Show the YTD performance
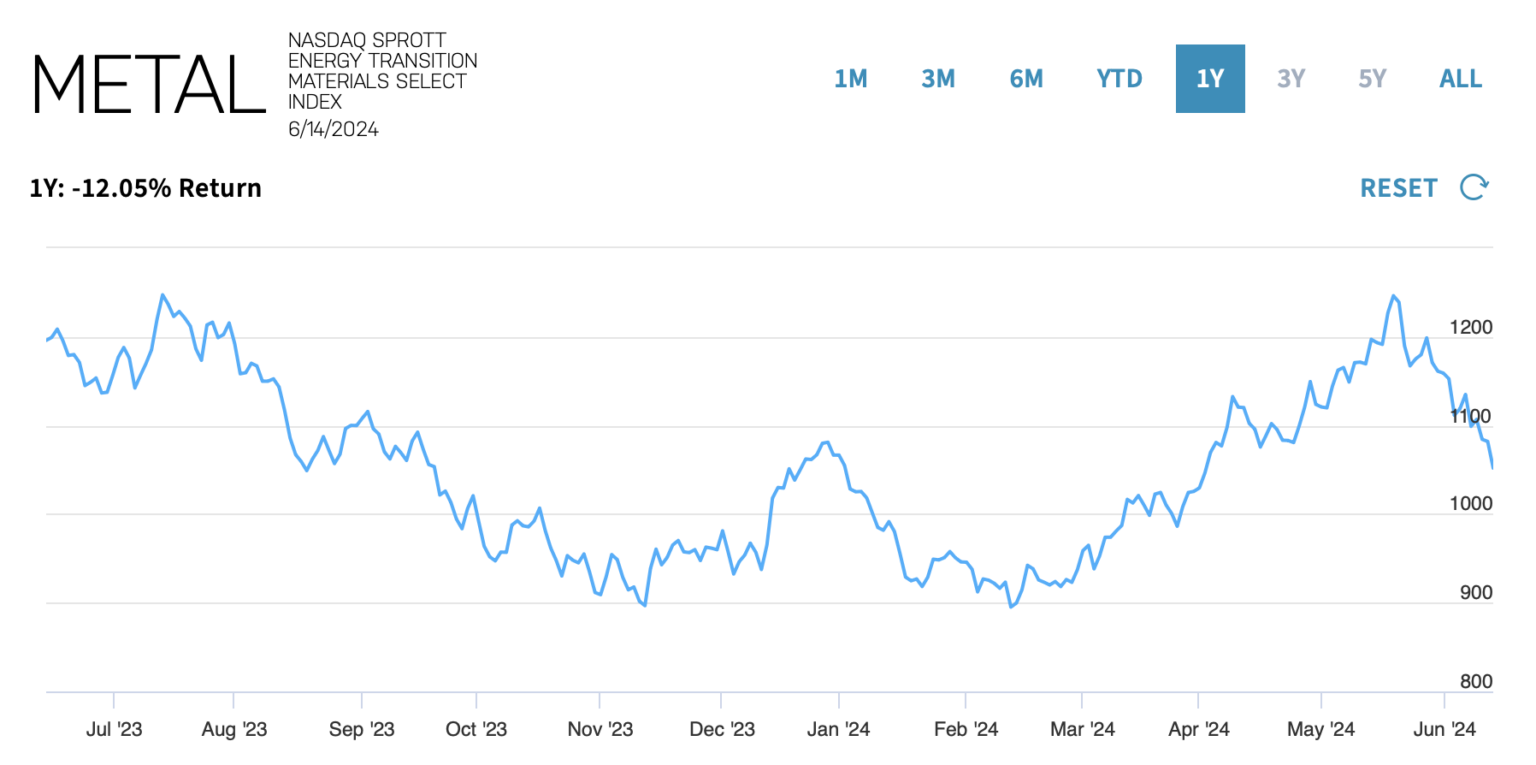This screenshot has height=765, width=1536. pyautogui.click(x=1119, y=78)
